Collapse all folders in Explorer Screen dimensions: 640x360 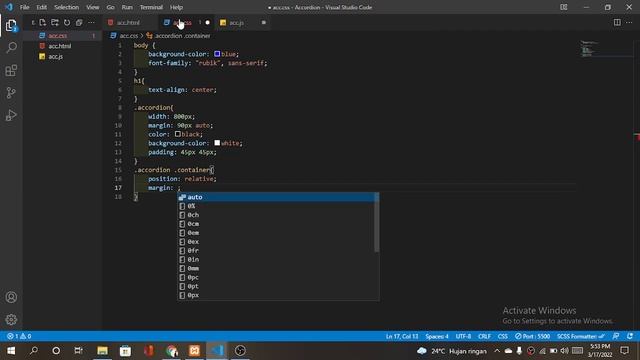click(79, 22)
